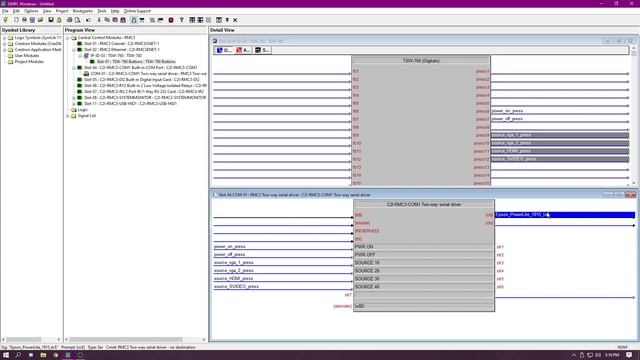
Task: Click the Epson_PowerLite tx$ signal field
Action: [565, 215]
